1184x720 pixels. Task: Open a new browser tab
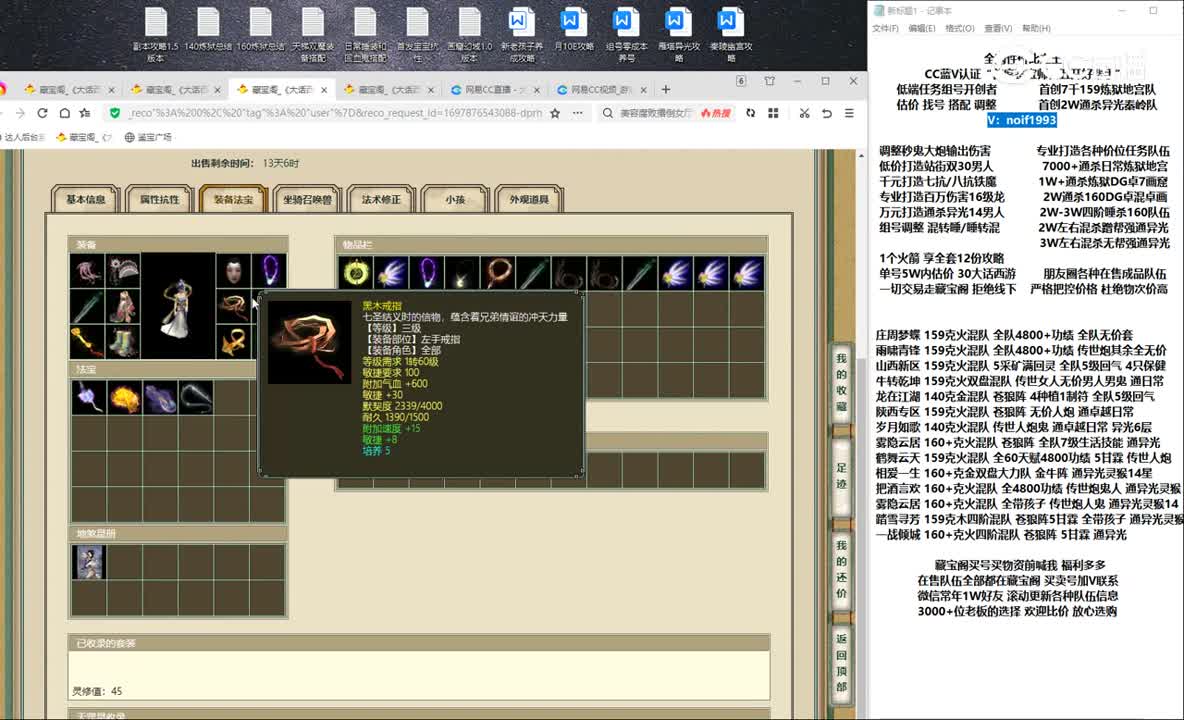pos(665,89)
